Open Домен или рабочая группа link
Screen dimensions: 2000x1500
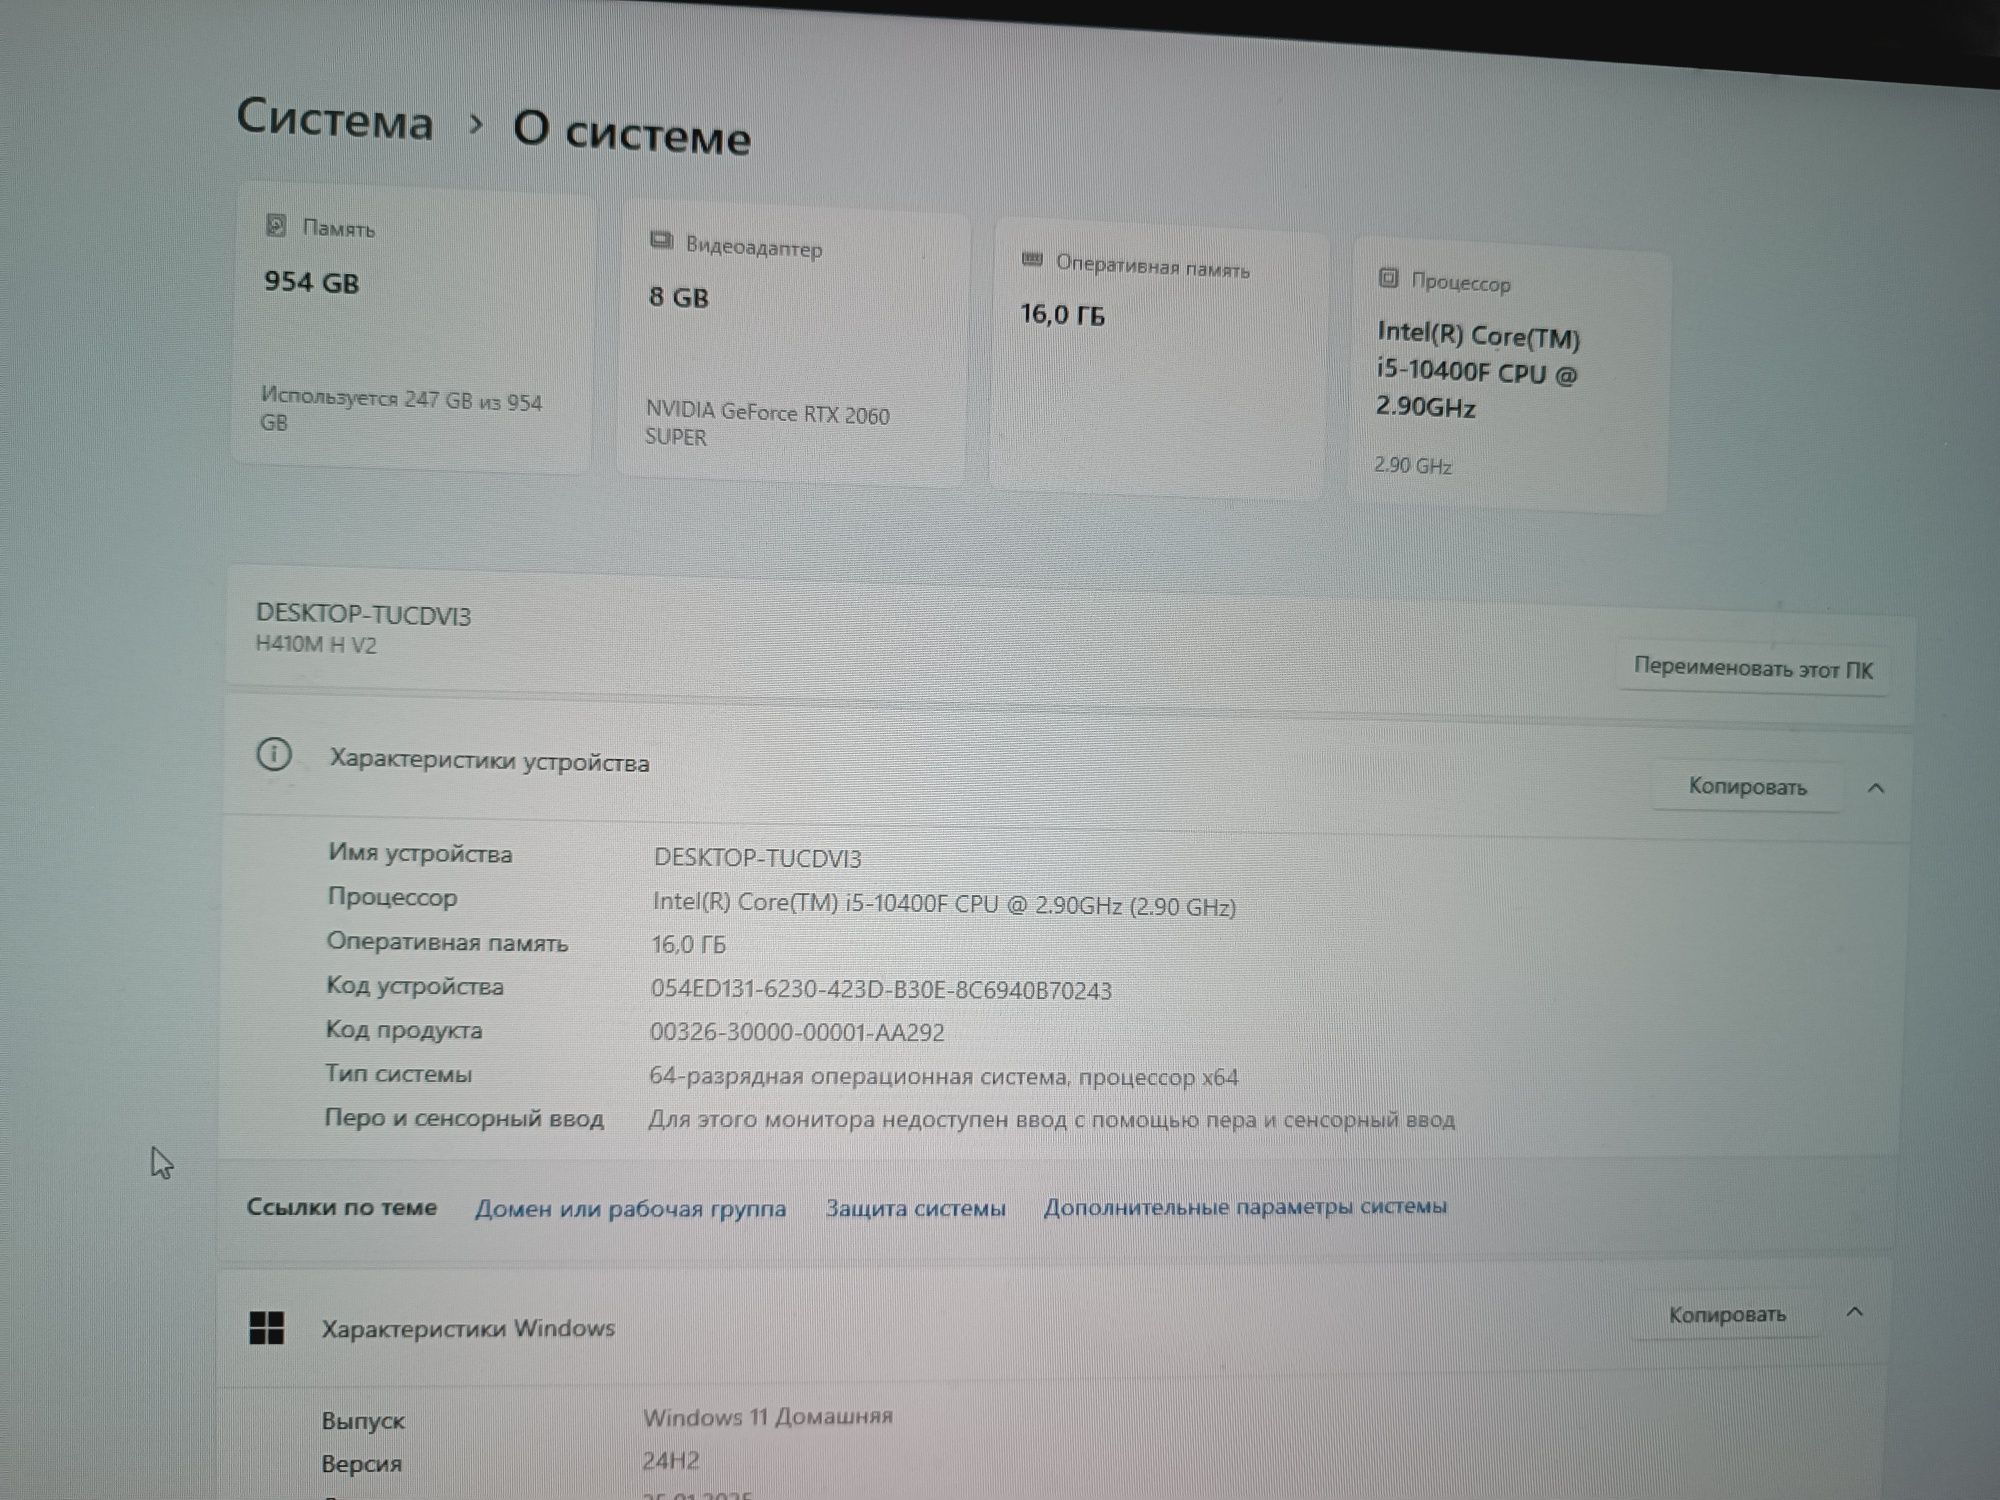[x=630, y=1208]
